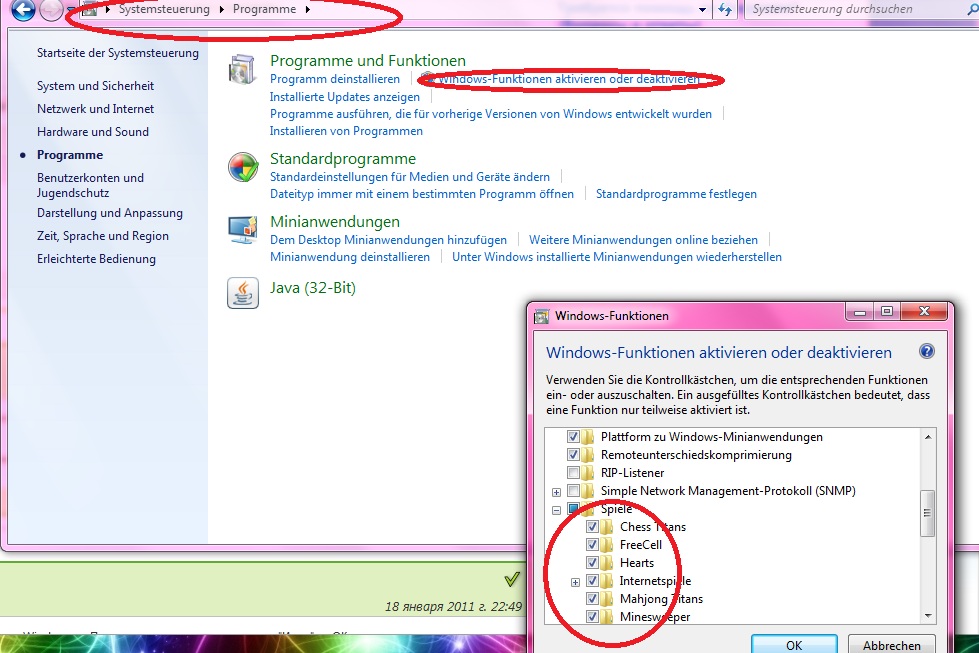The width and height of the screenshot is (979, 653).
Task: Open Hardware und Sound in sidebar
Action: coord(93,132)
